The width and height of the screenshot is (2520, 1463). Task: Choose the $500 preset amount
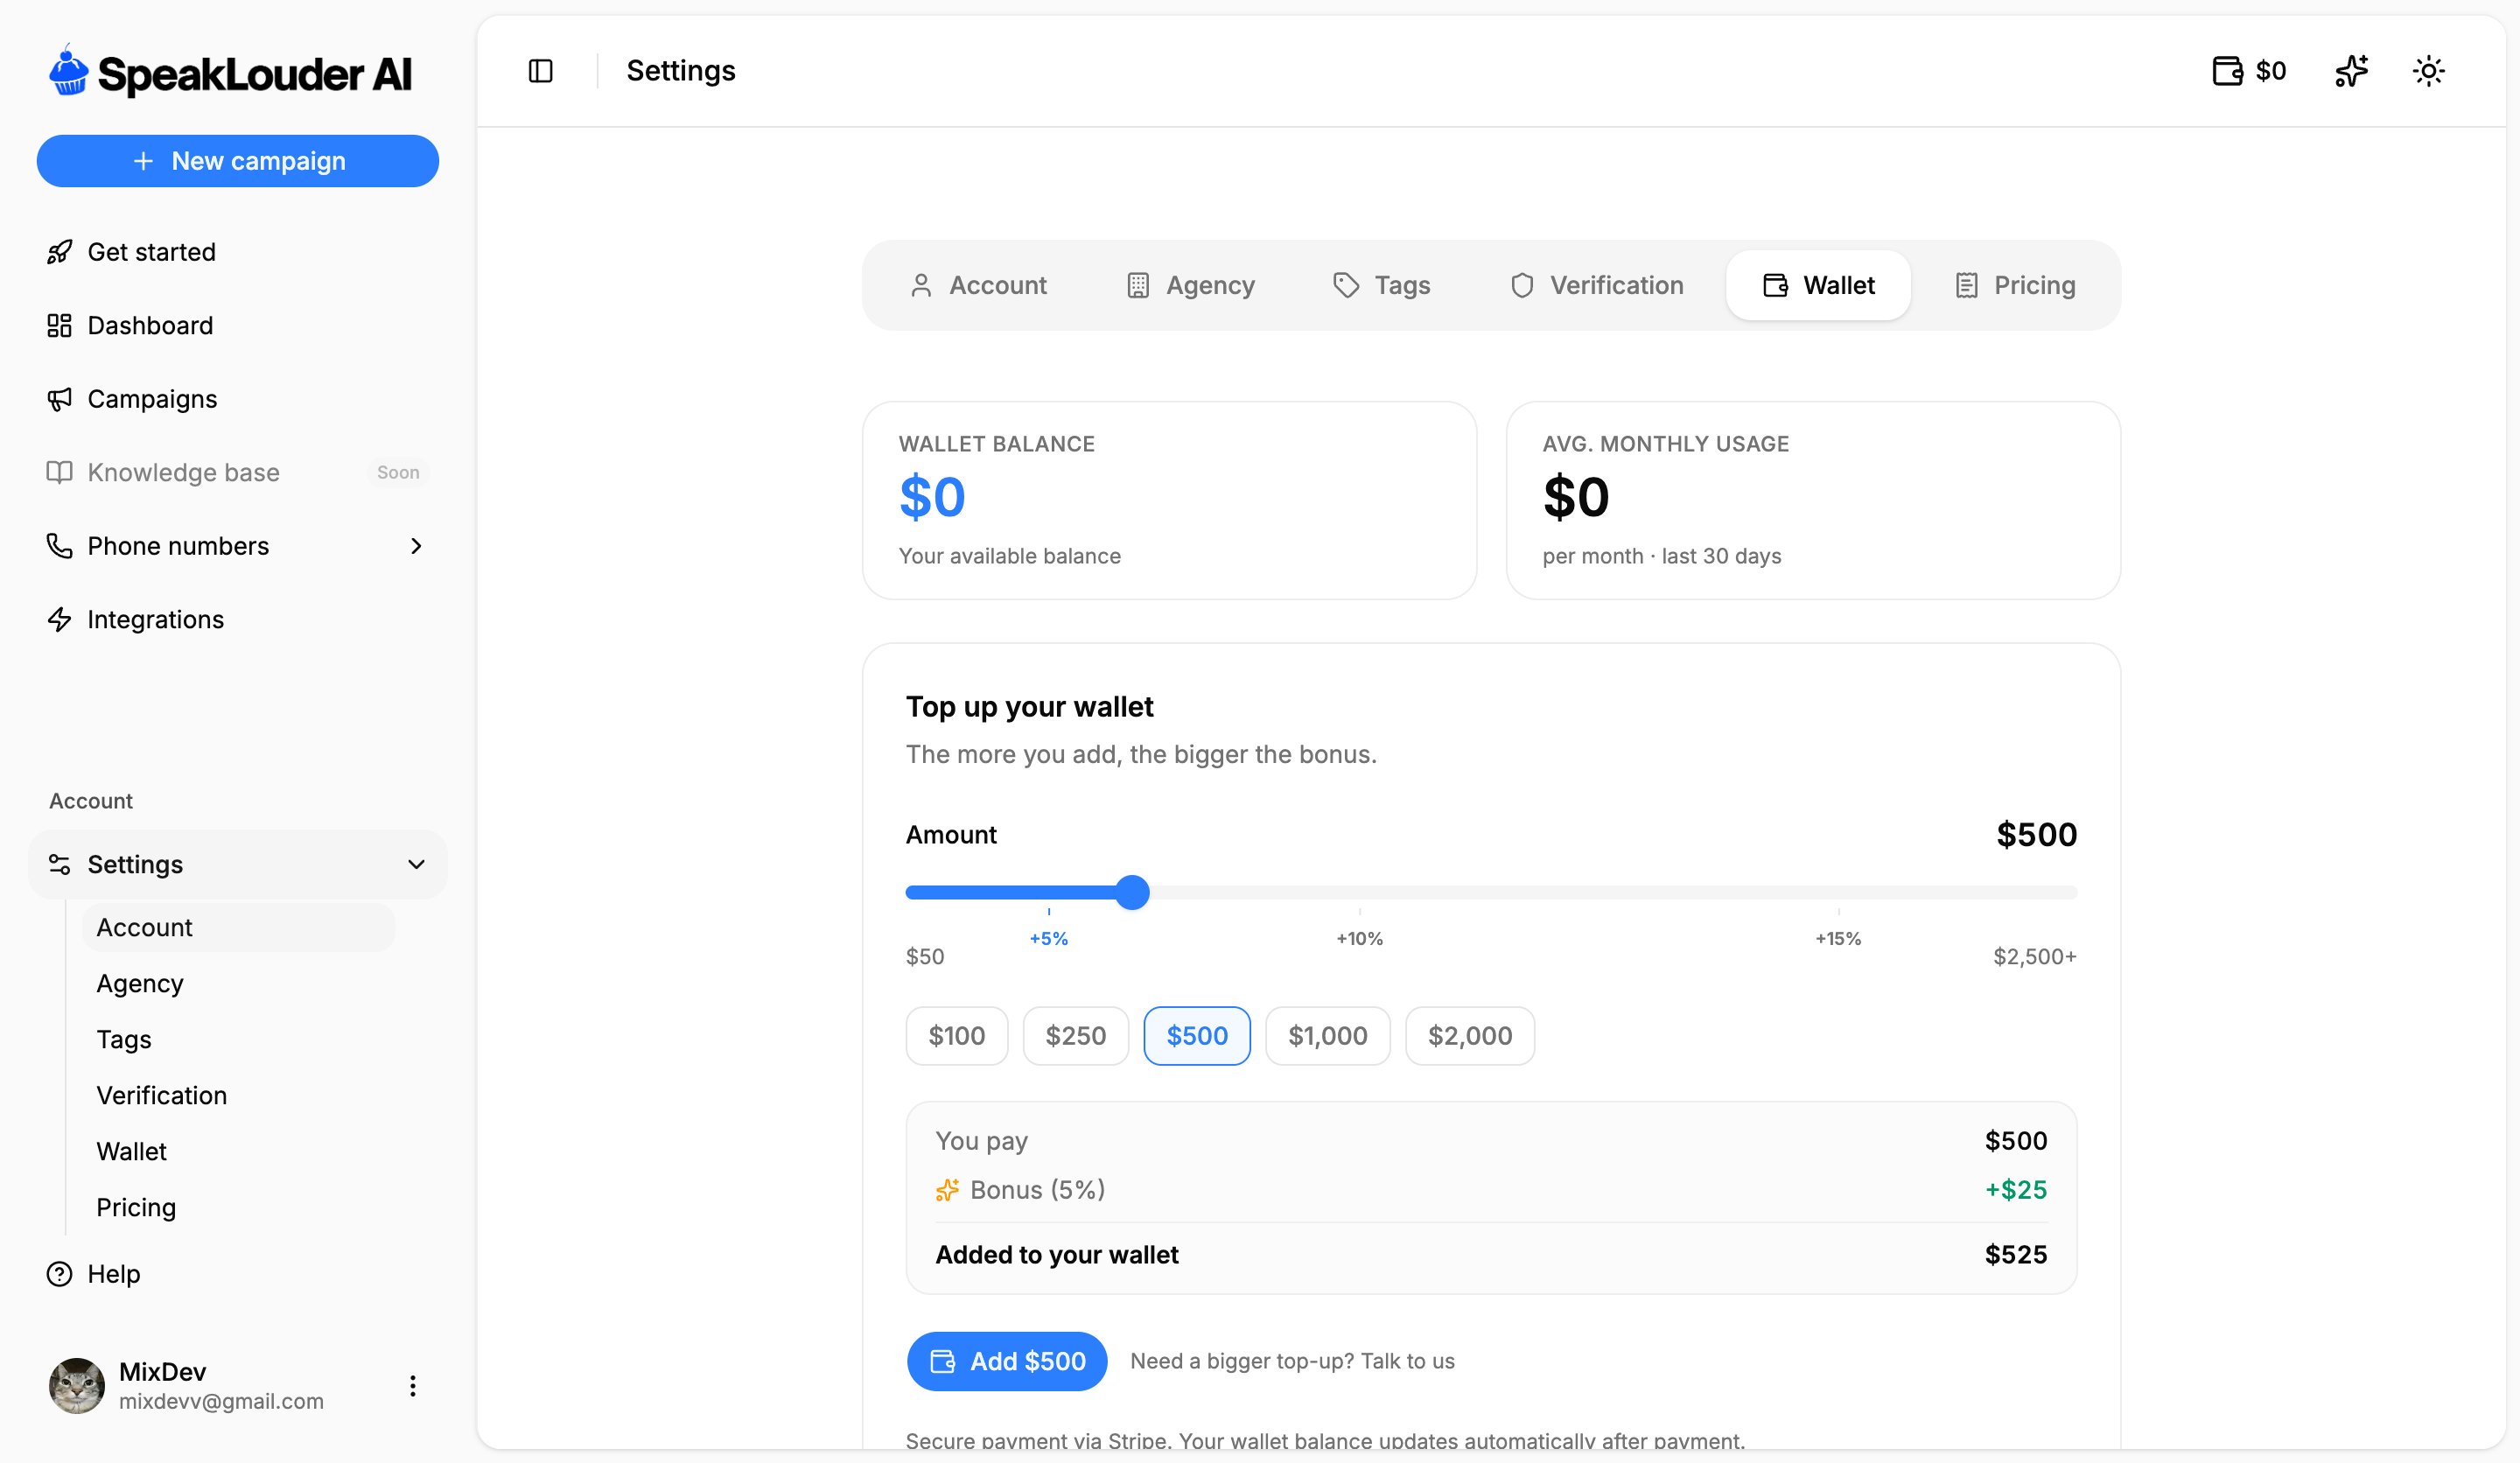1197,1036
